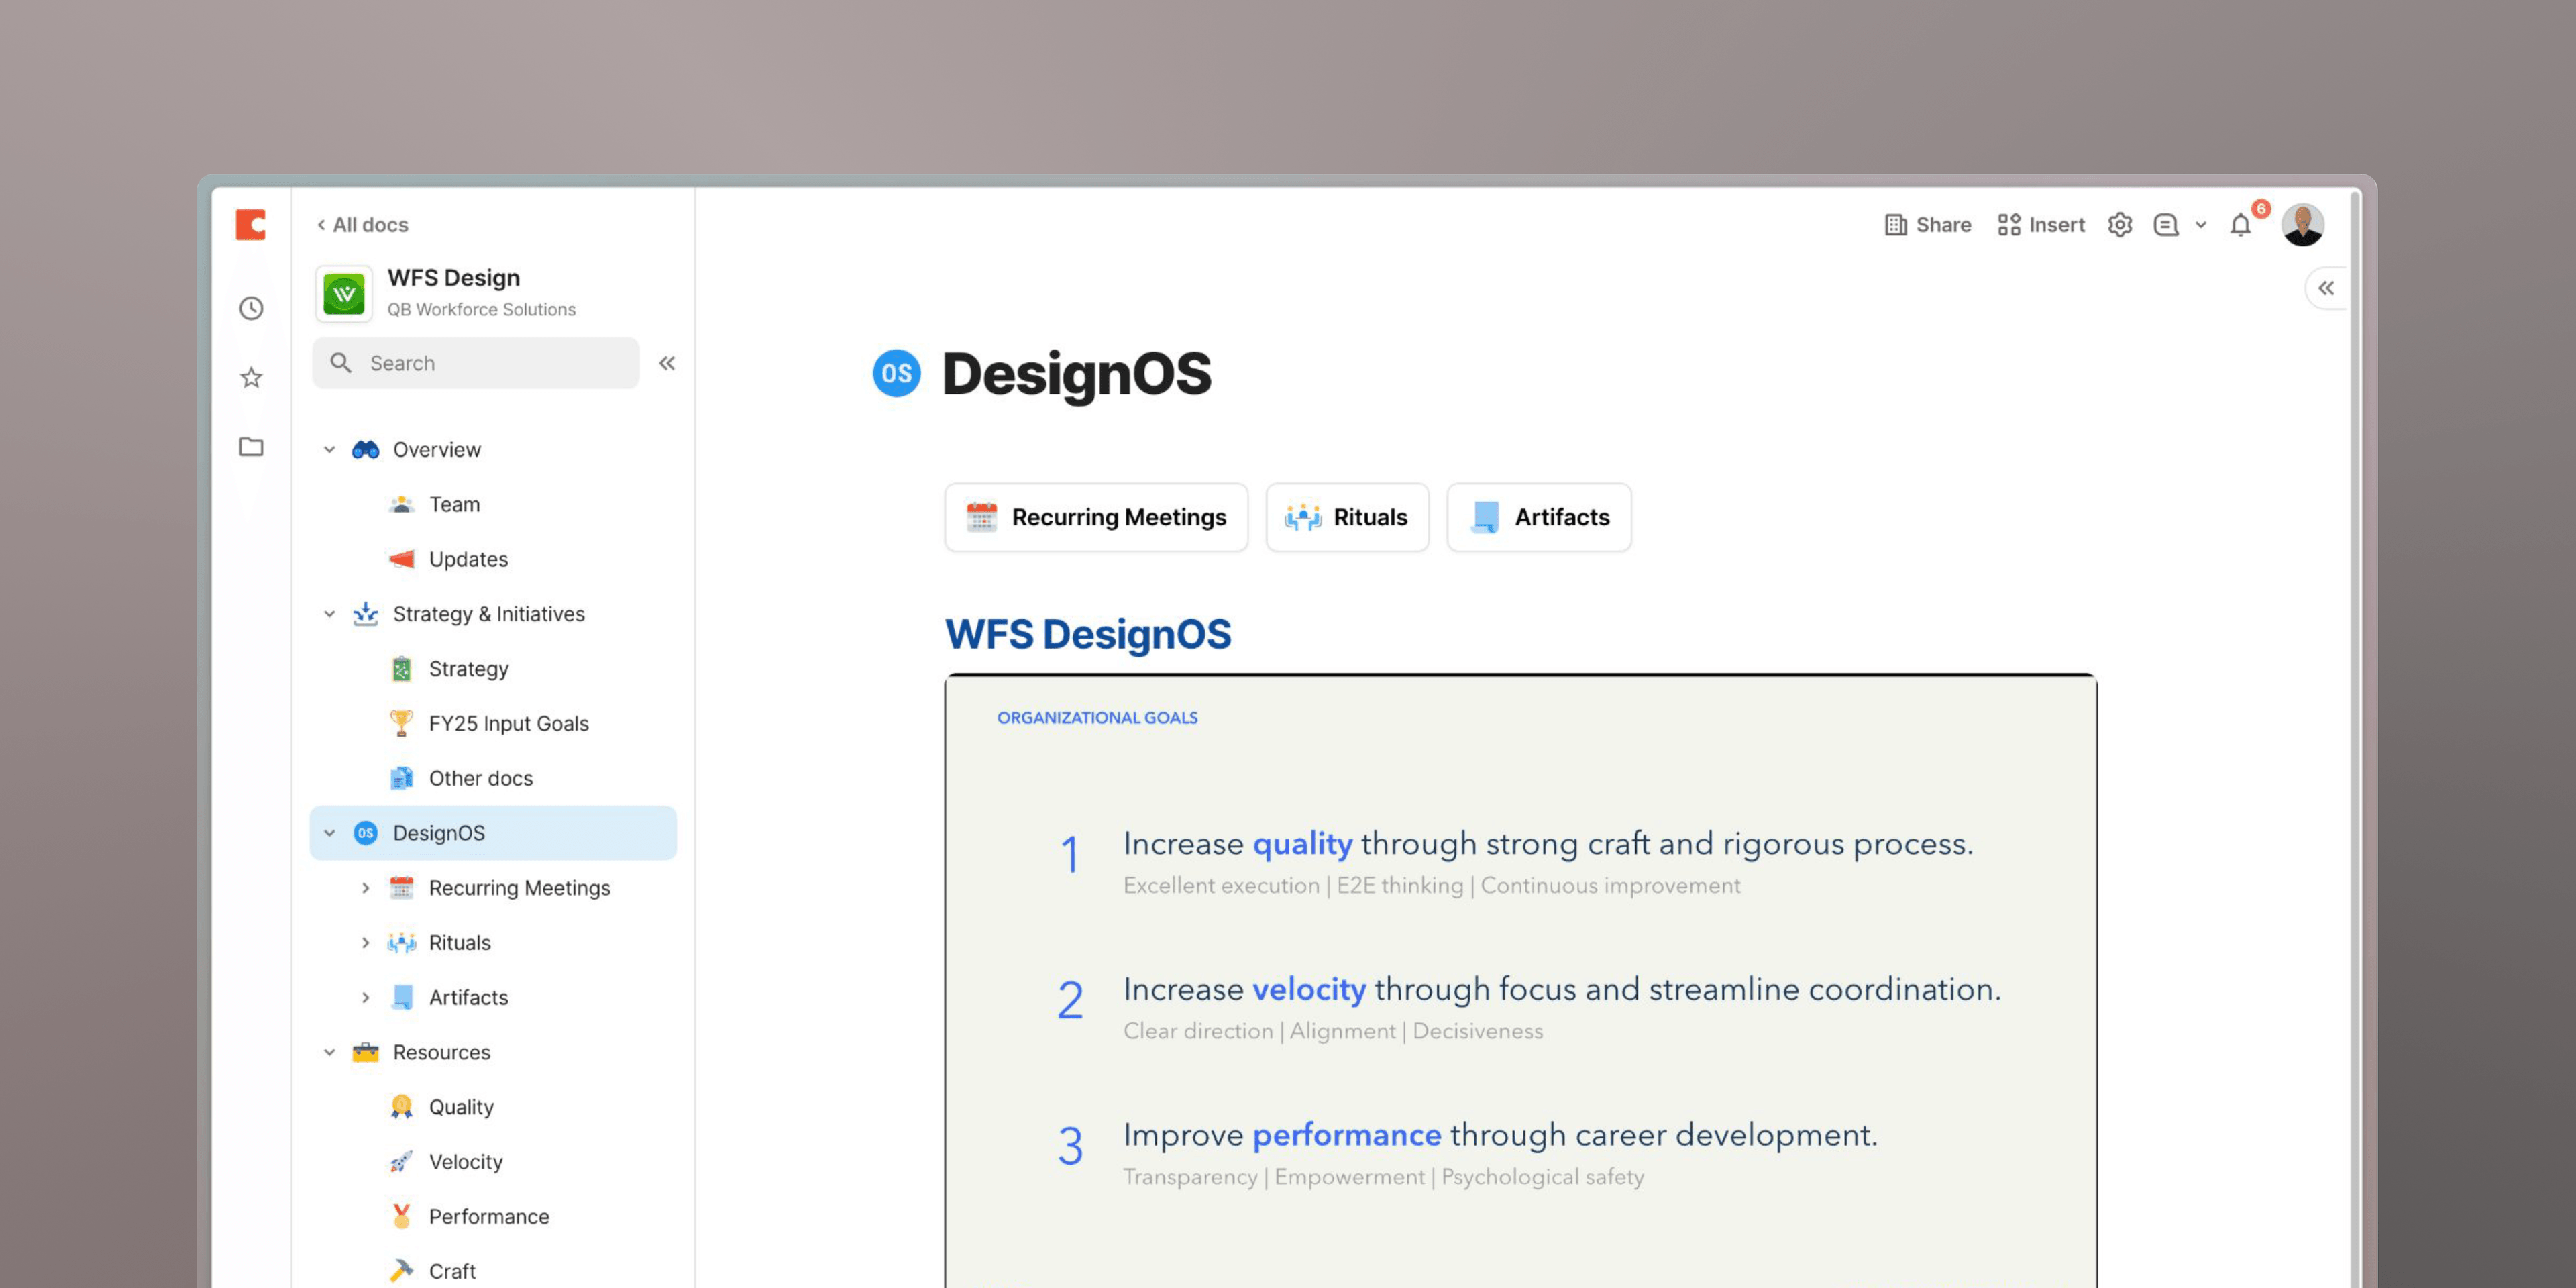2576x1288 pixels.
Task: Open notifications bell icon
Action: click(2240, 226)
